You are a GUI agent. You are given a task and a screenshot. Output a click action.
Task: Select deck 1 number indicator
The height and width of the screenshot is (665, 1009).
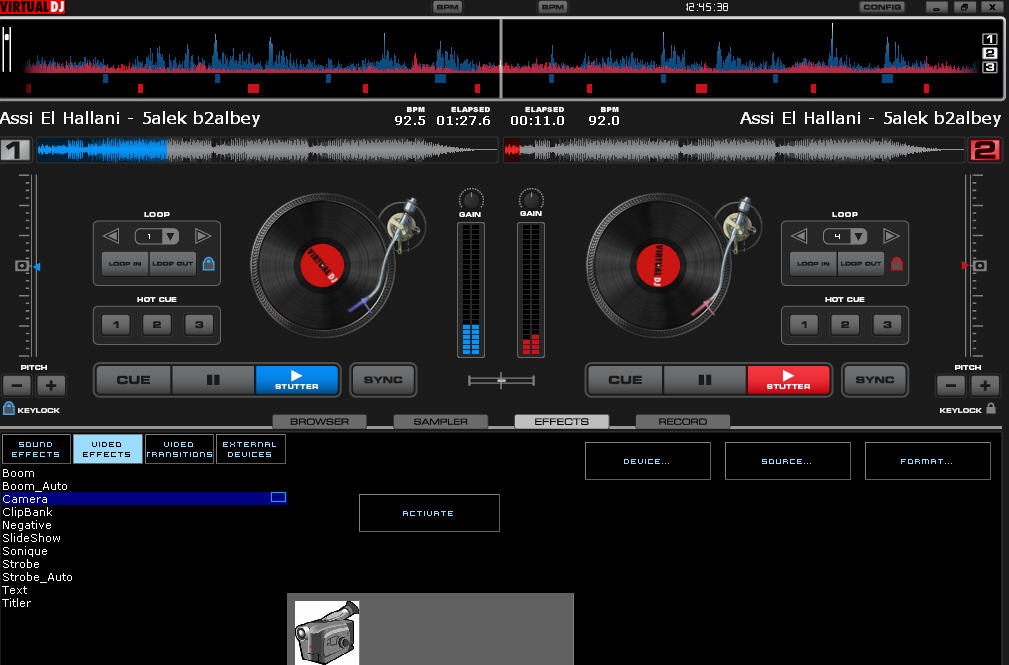(x=15, y=149)
